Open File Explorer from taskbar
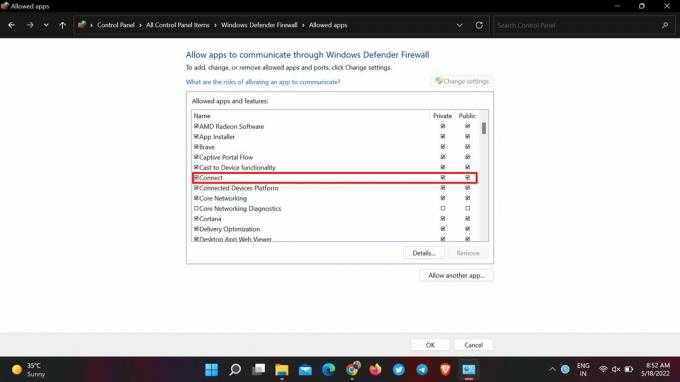The image size is (680, 382). point(282,369)
